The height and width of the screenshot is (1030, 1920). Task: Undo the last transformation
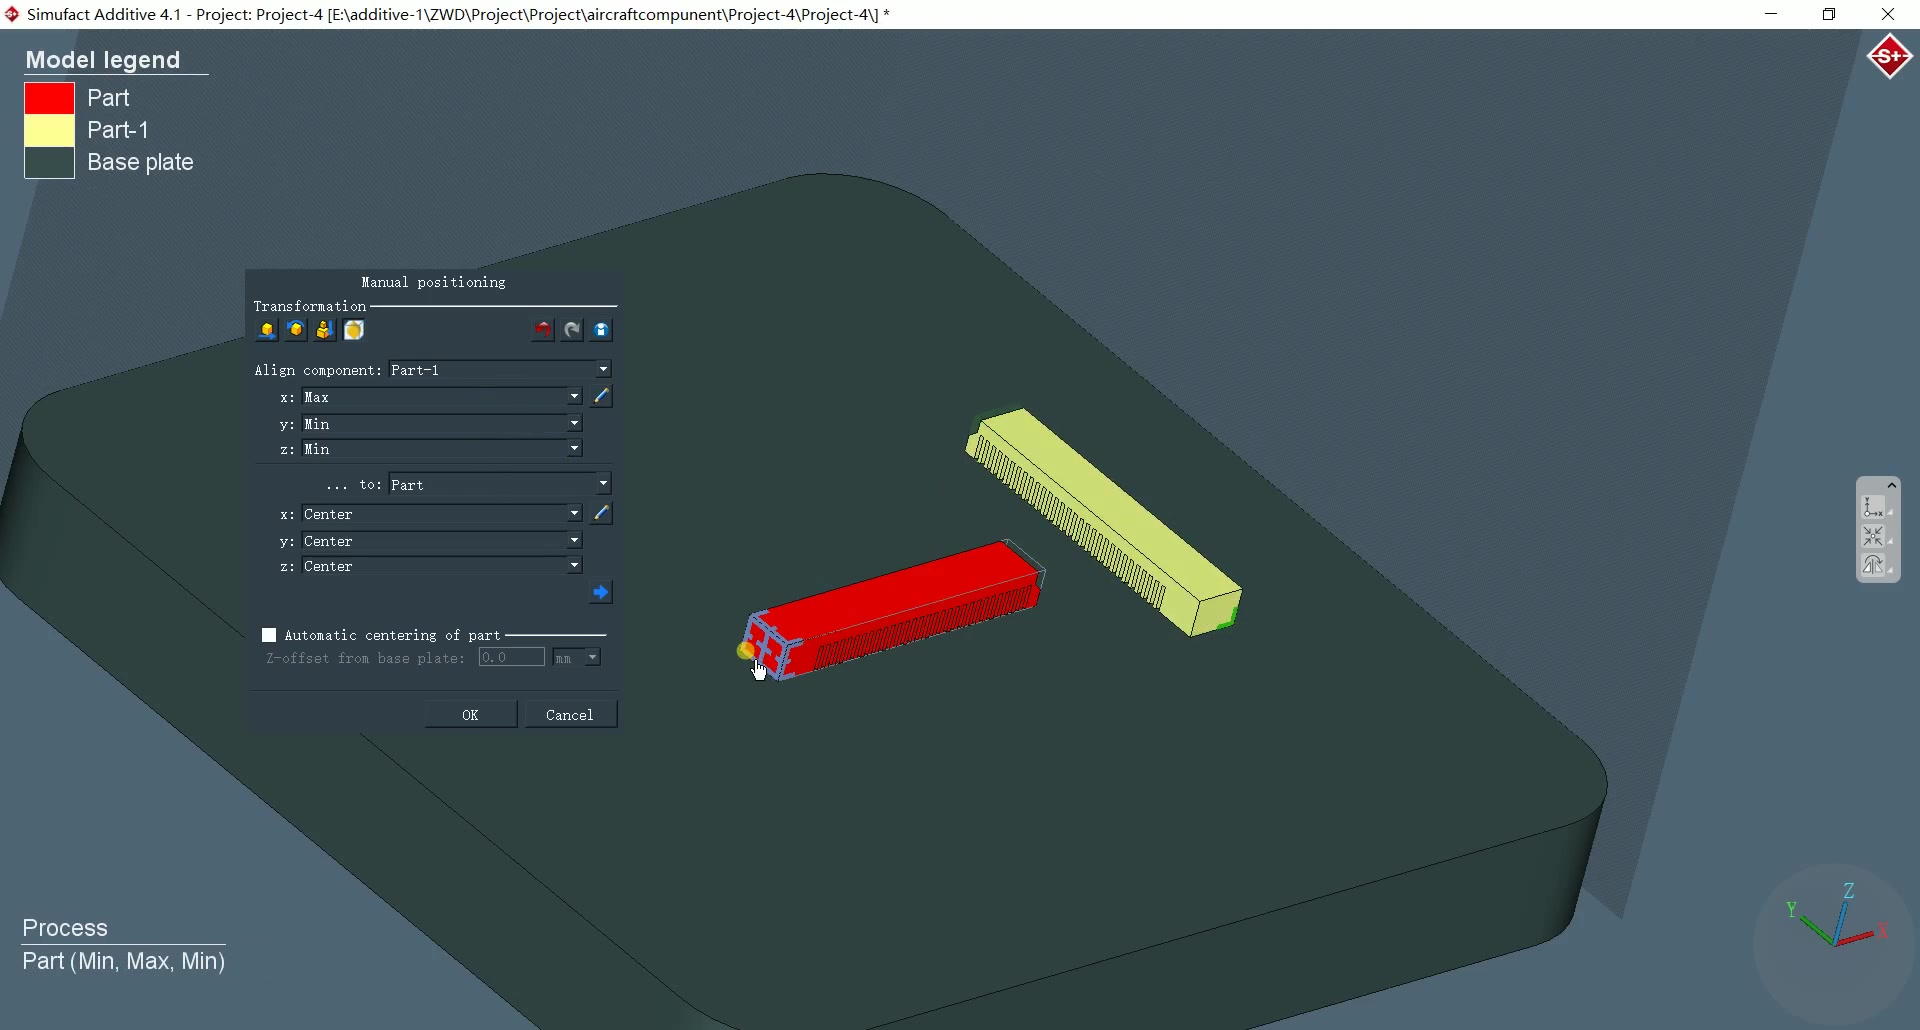coord(541,330)
